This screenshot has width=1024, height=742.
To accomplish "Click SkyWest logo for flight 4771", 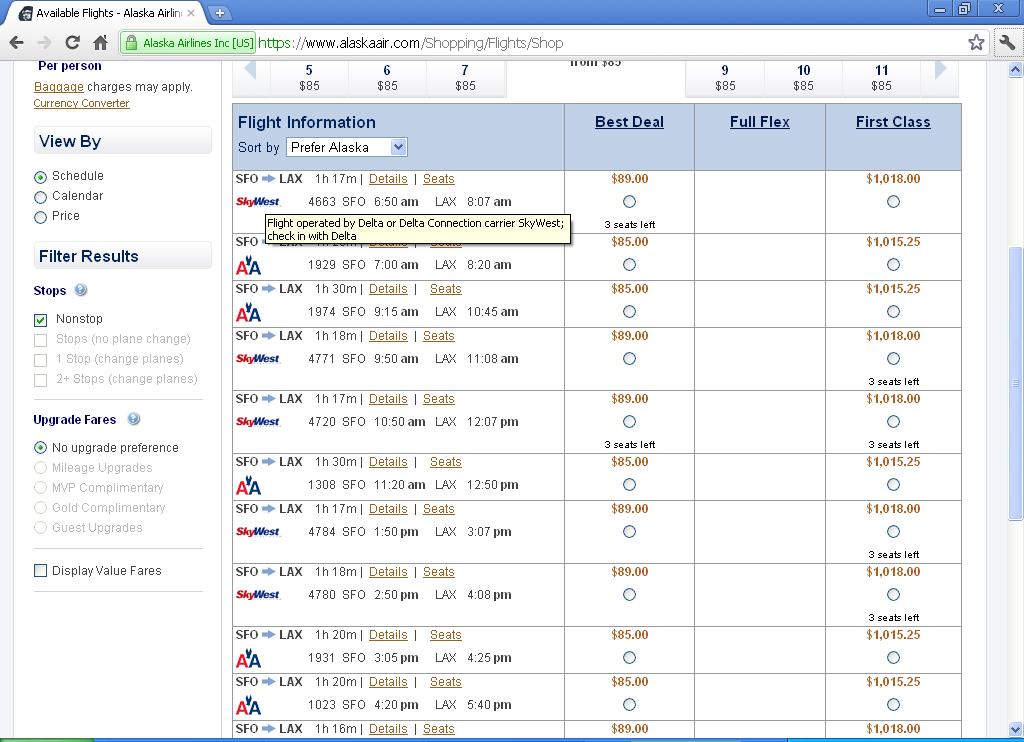I will coord(258,359).
